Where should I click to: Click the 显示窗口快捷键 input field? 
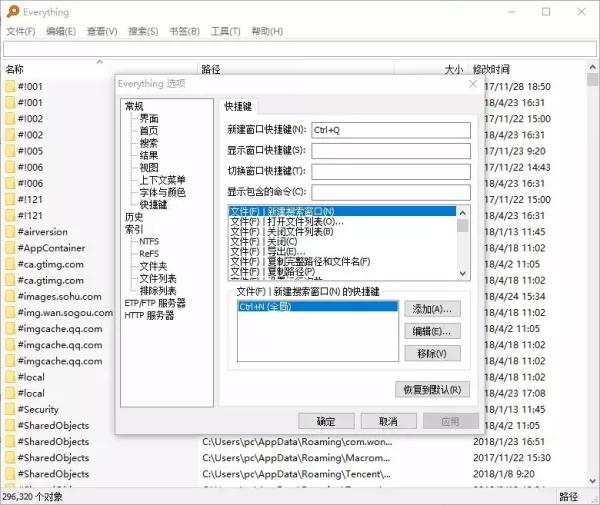(390, 150)
